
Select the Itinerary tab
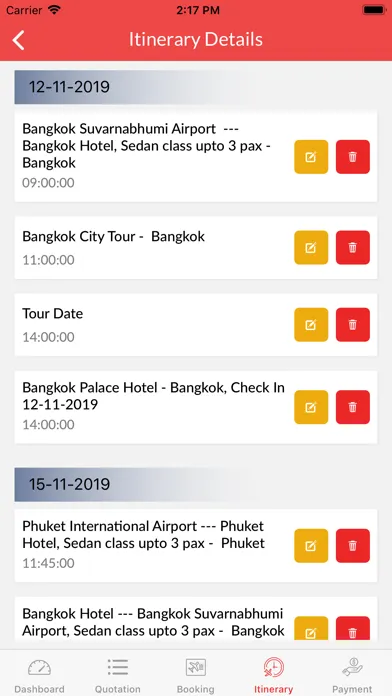pos(273,675)
